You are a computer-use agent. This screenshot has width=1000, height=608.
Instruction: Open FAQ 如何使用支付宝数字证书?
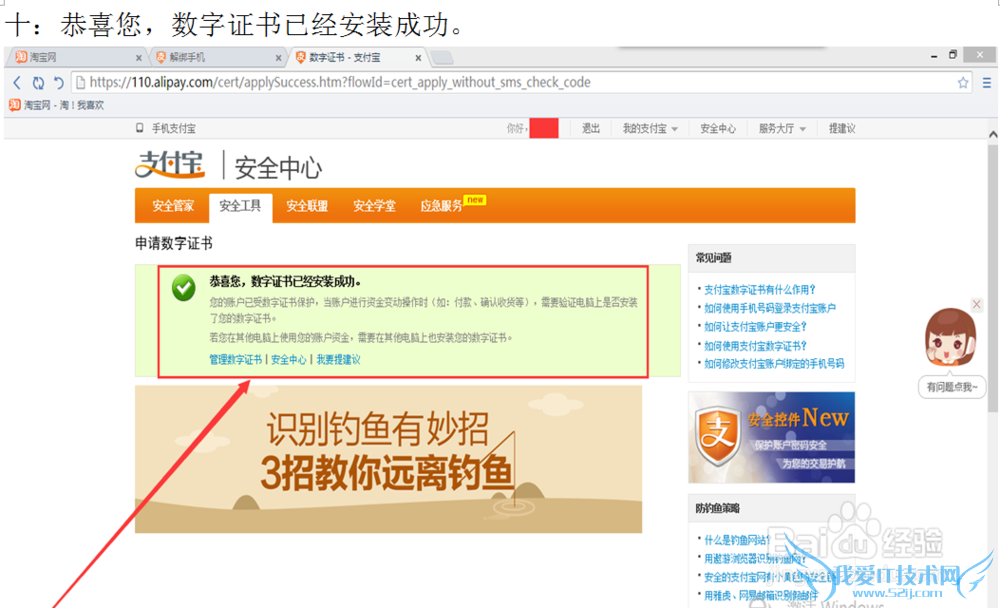click(x=755, y=346)
